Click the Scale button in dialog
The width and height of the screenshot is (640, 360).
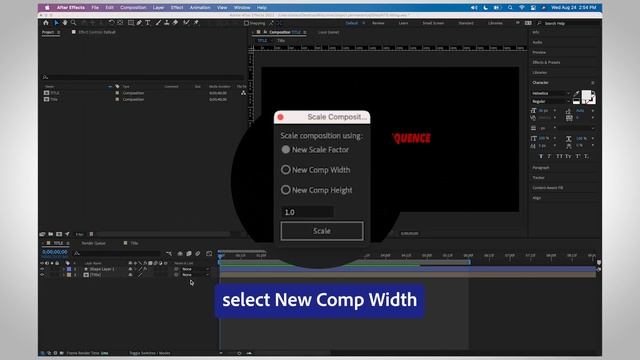[322, 231]
